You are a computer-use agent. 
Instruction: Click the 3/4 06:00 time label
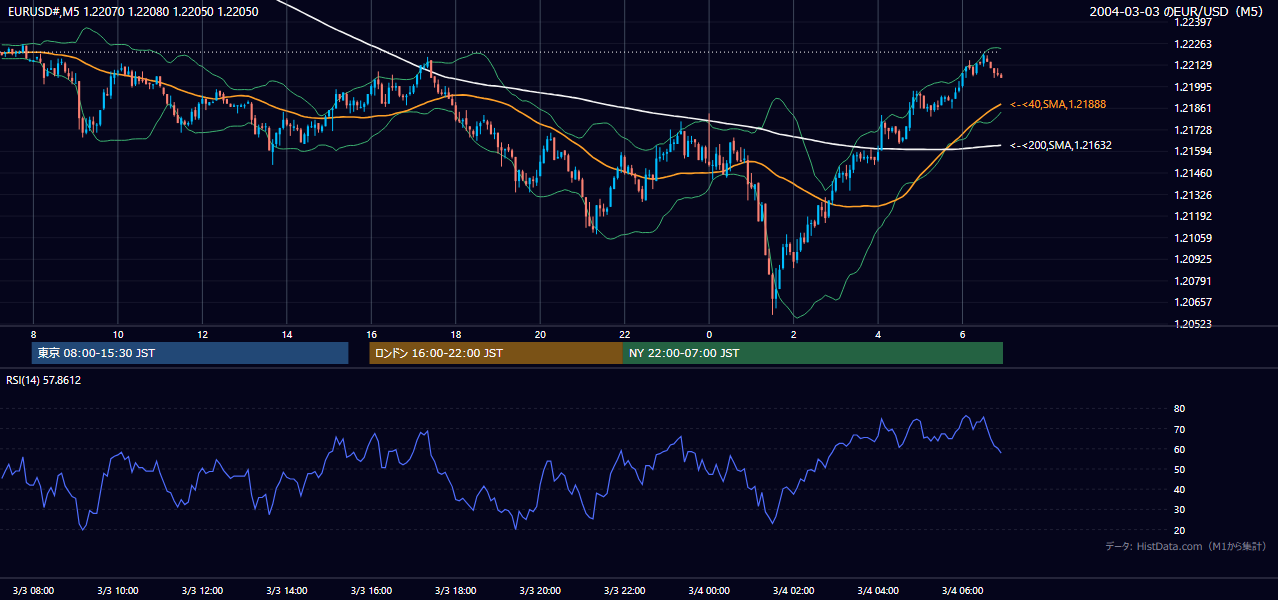(x=963, y=590)
